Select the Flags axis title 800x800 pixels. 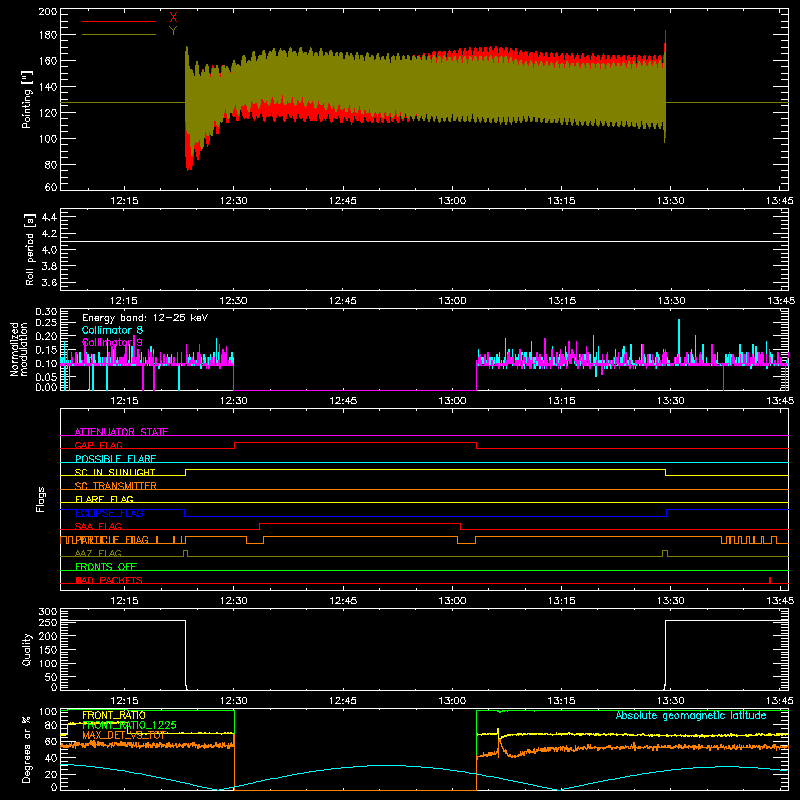pos(41,499)
